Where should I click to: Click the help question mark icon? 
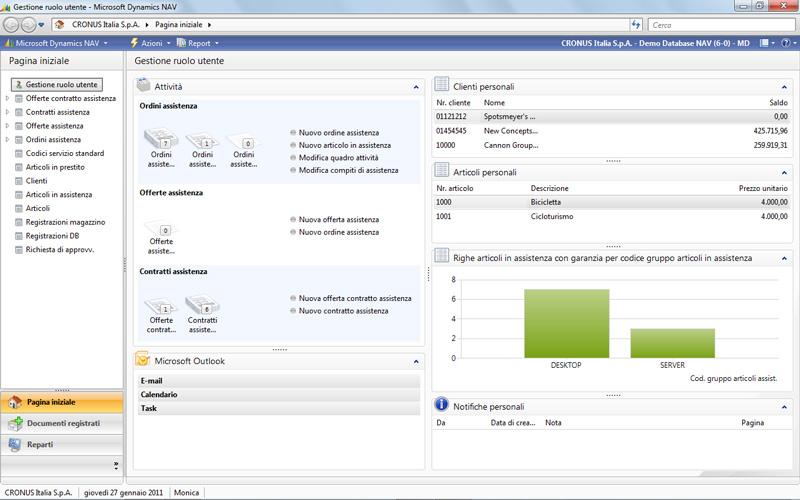[788, 43]
